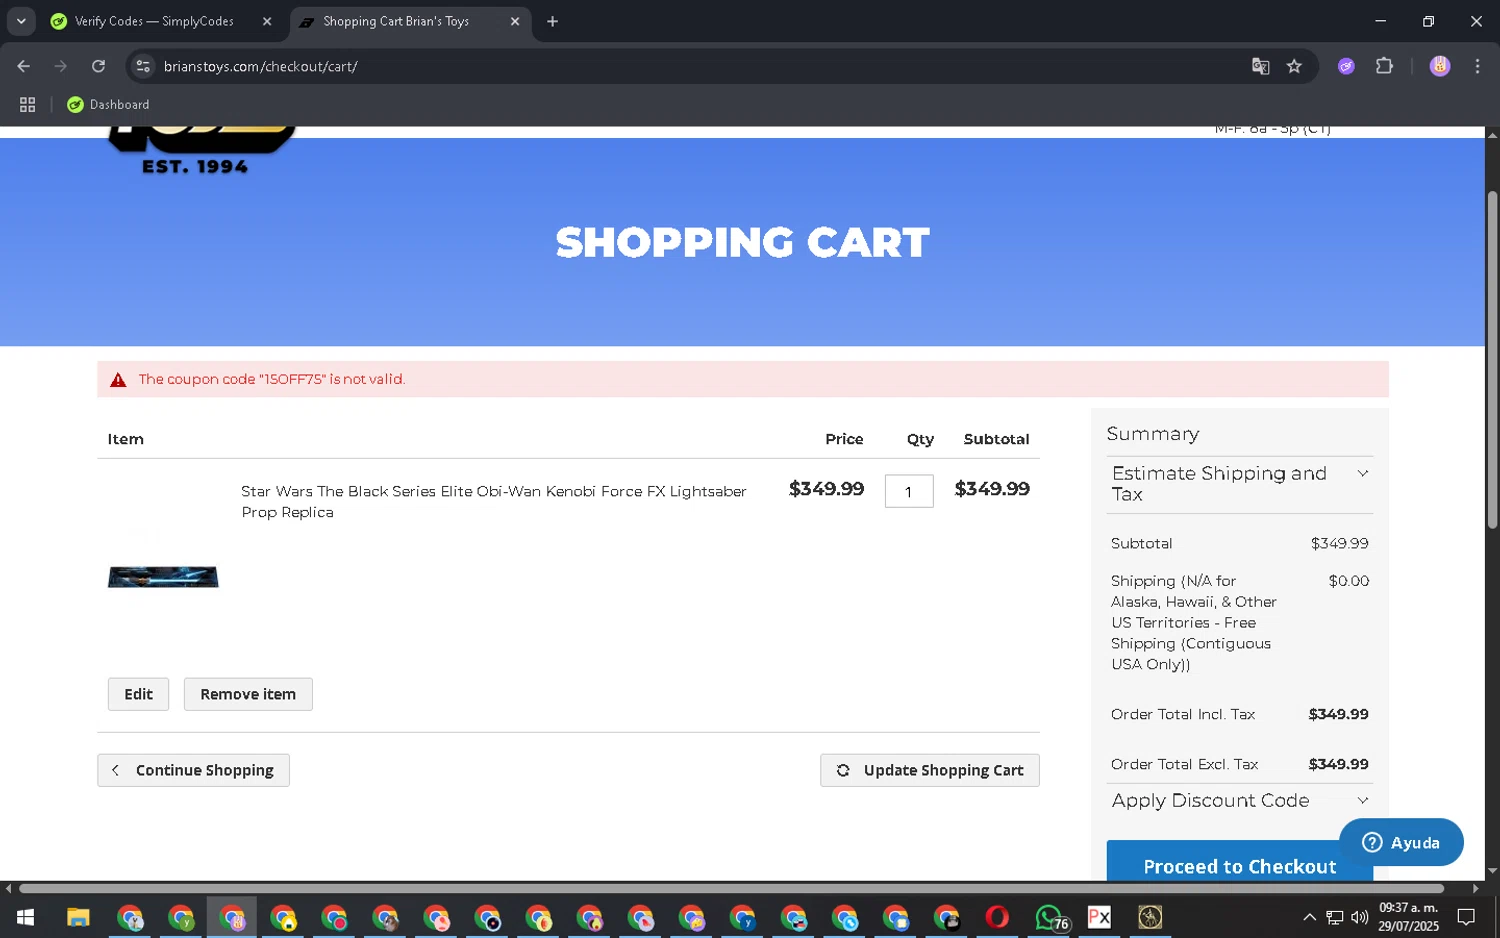Click the lightsaber product thumbnail

click(163, 577)
